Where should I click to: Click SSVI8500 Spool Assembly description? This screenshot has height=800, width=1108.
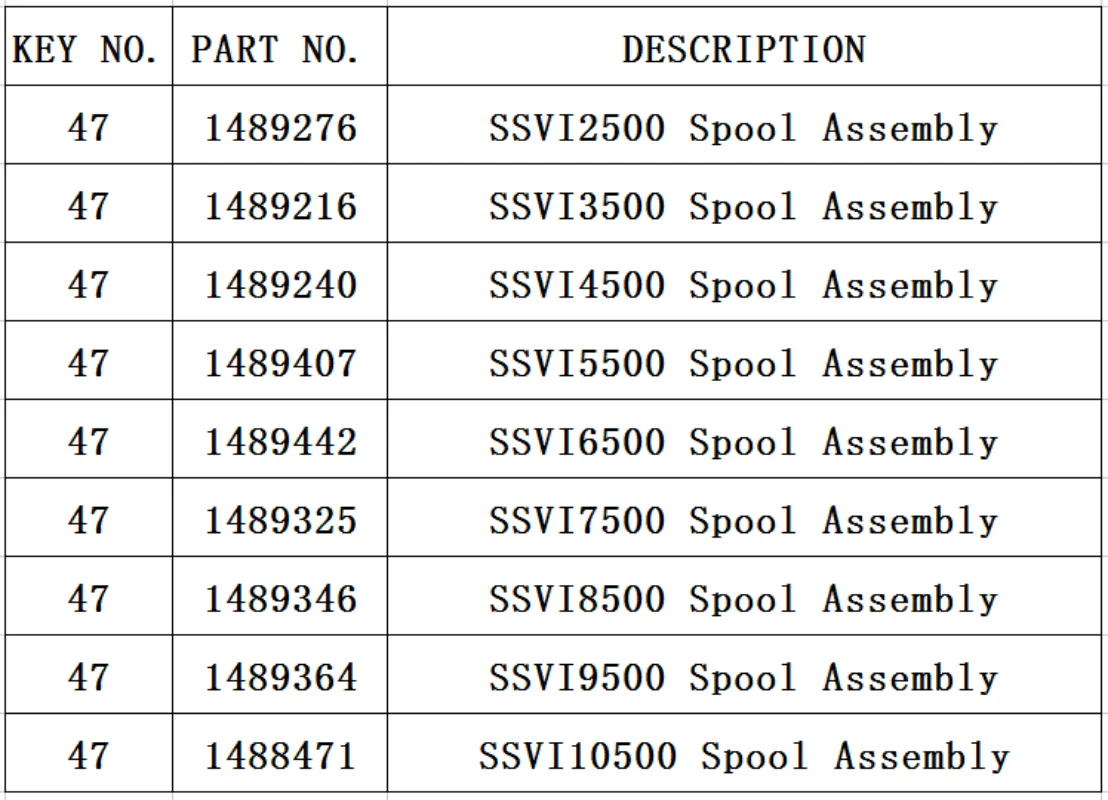[x=743, y=600]
